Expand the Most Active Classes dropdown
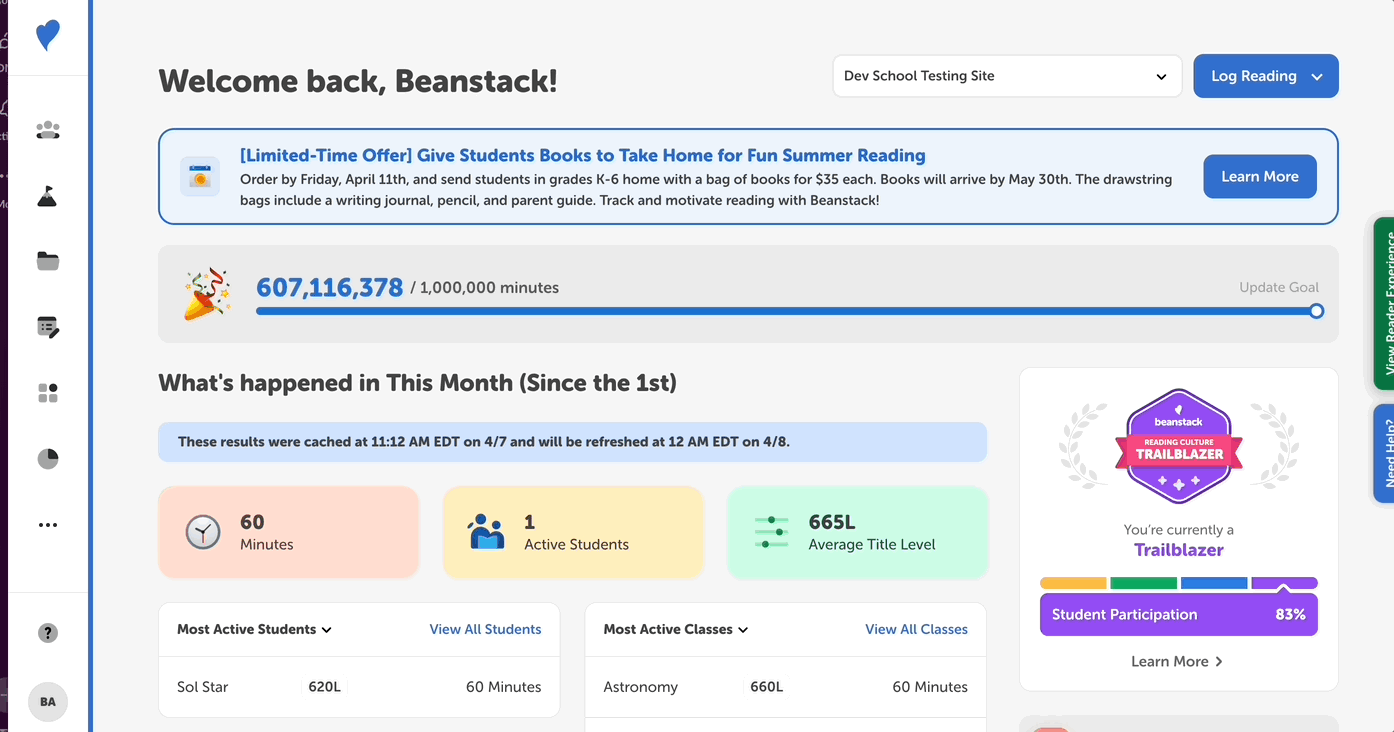 675,629
